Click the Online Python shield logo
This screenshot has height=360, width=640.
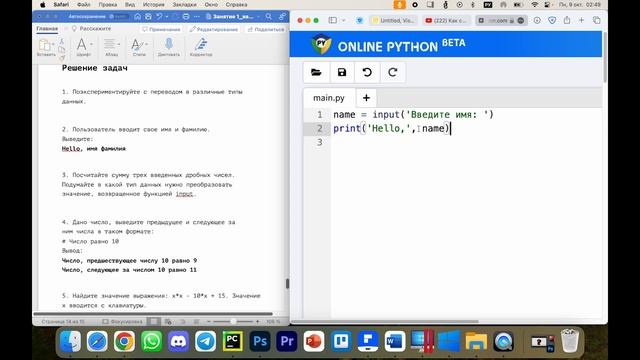click(321, 44)
